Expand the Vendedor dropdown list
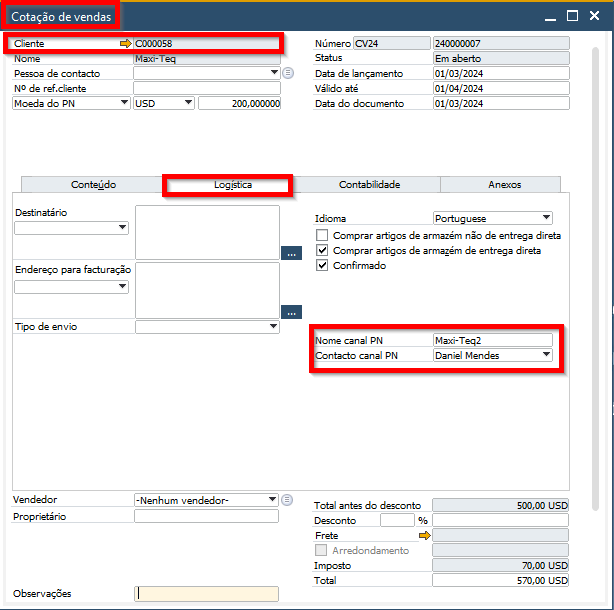614x610 pixels. pos(272,500)
